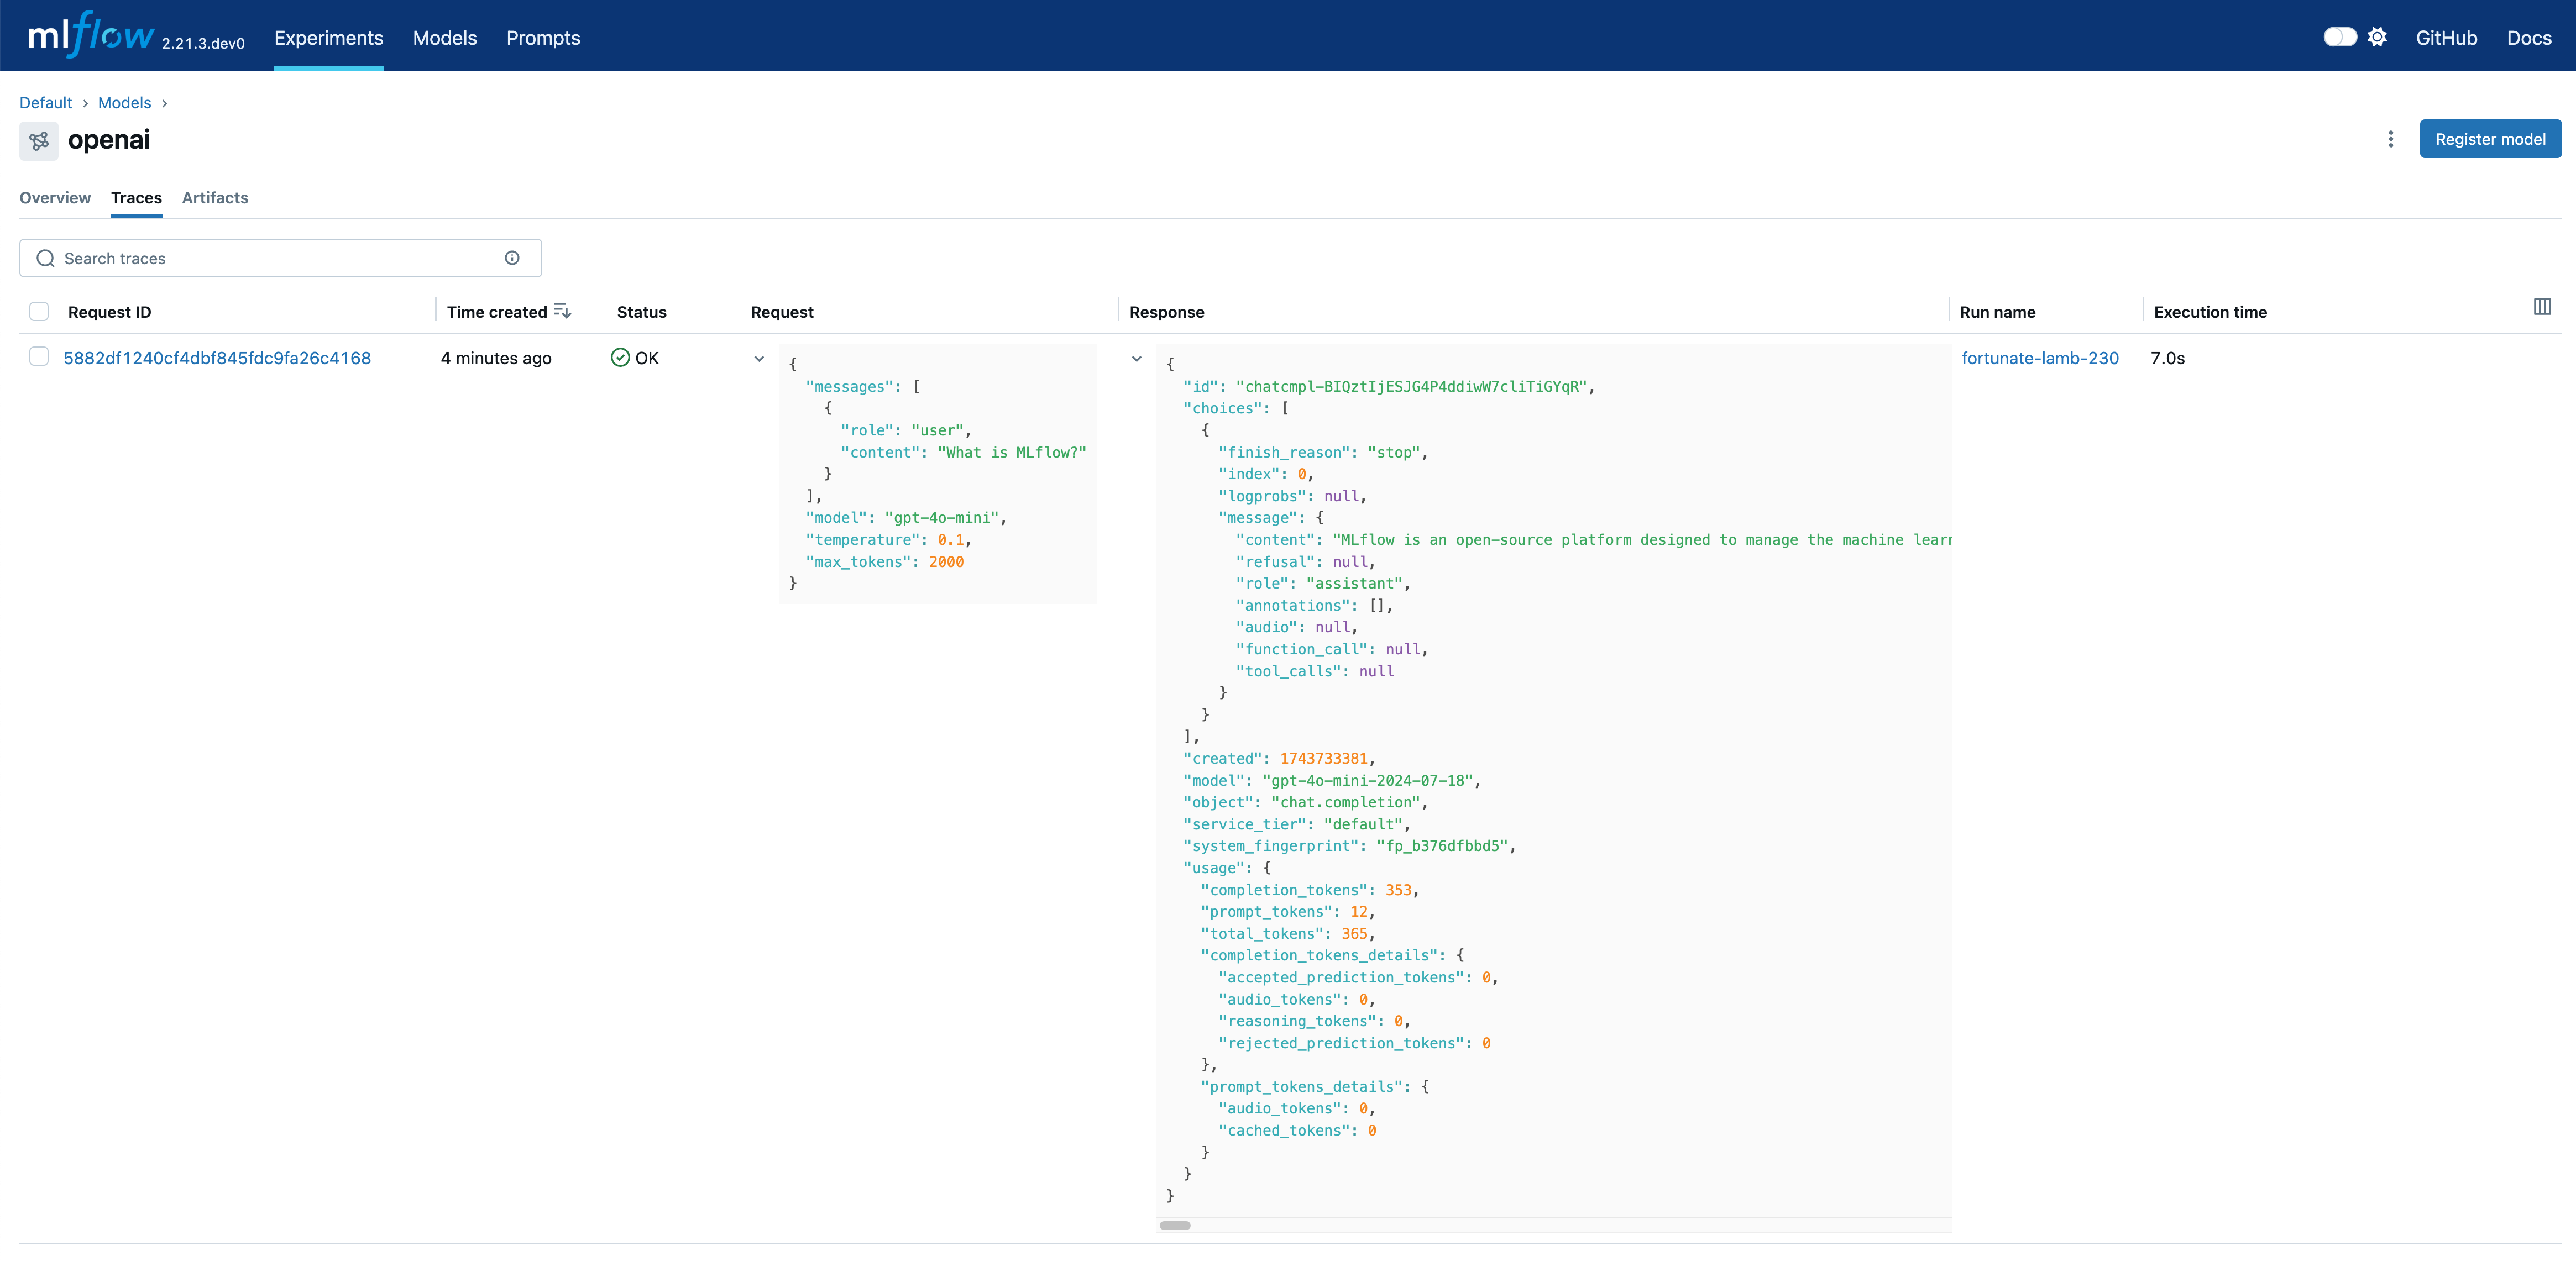Click the Response horizontal scrollbar thumb
The height and width of the screenshot is (1261, 2576).
[1175, 1225]
